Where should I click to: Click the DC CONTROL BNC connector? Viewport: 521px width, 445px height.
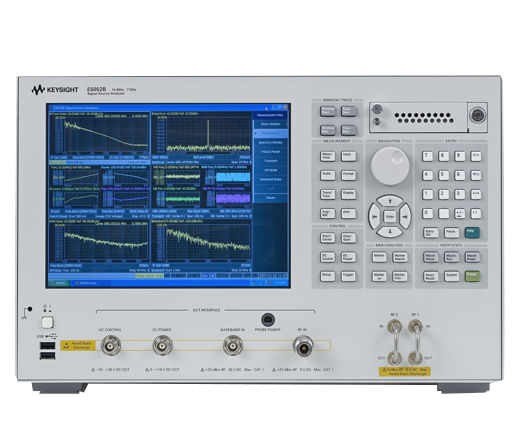coord(111,346)
